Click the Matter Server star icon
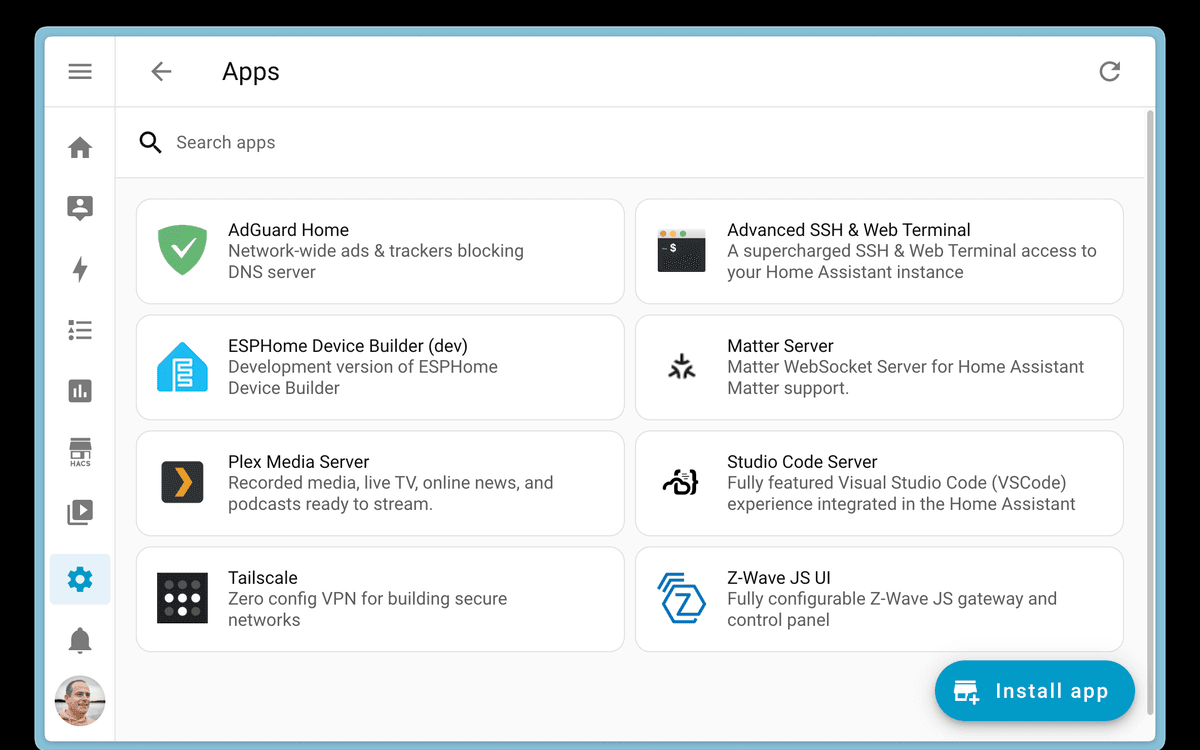 point(682,367)
